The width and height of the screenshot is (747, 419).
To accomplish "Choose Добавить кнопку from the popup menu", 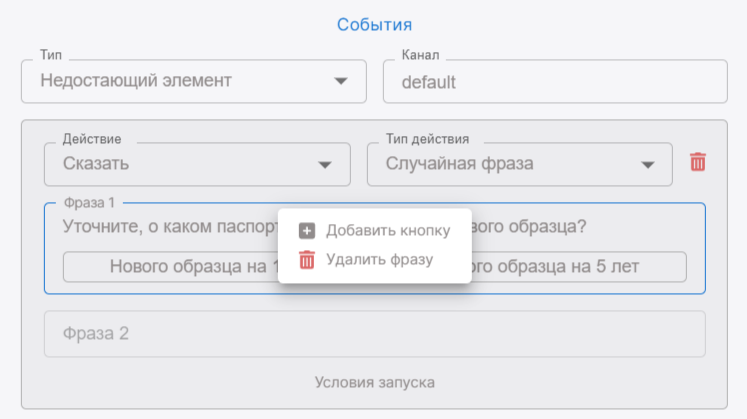I will (x=375, y=230).
